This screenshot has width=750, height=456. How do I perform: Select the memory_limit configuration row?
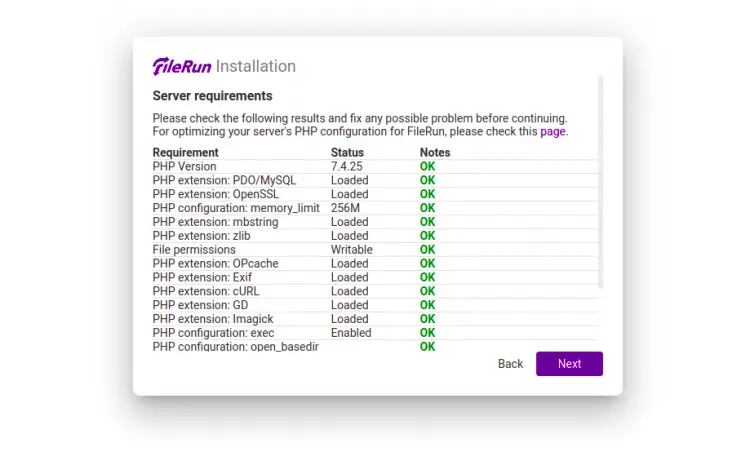tap(375, 208)
